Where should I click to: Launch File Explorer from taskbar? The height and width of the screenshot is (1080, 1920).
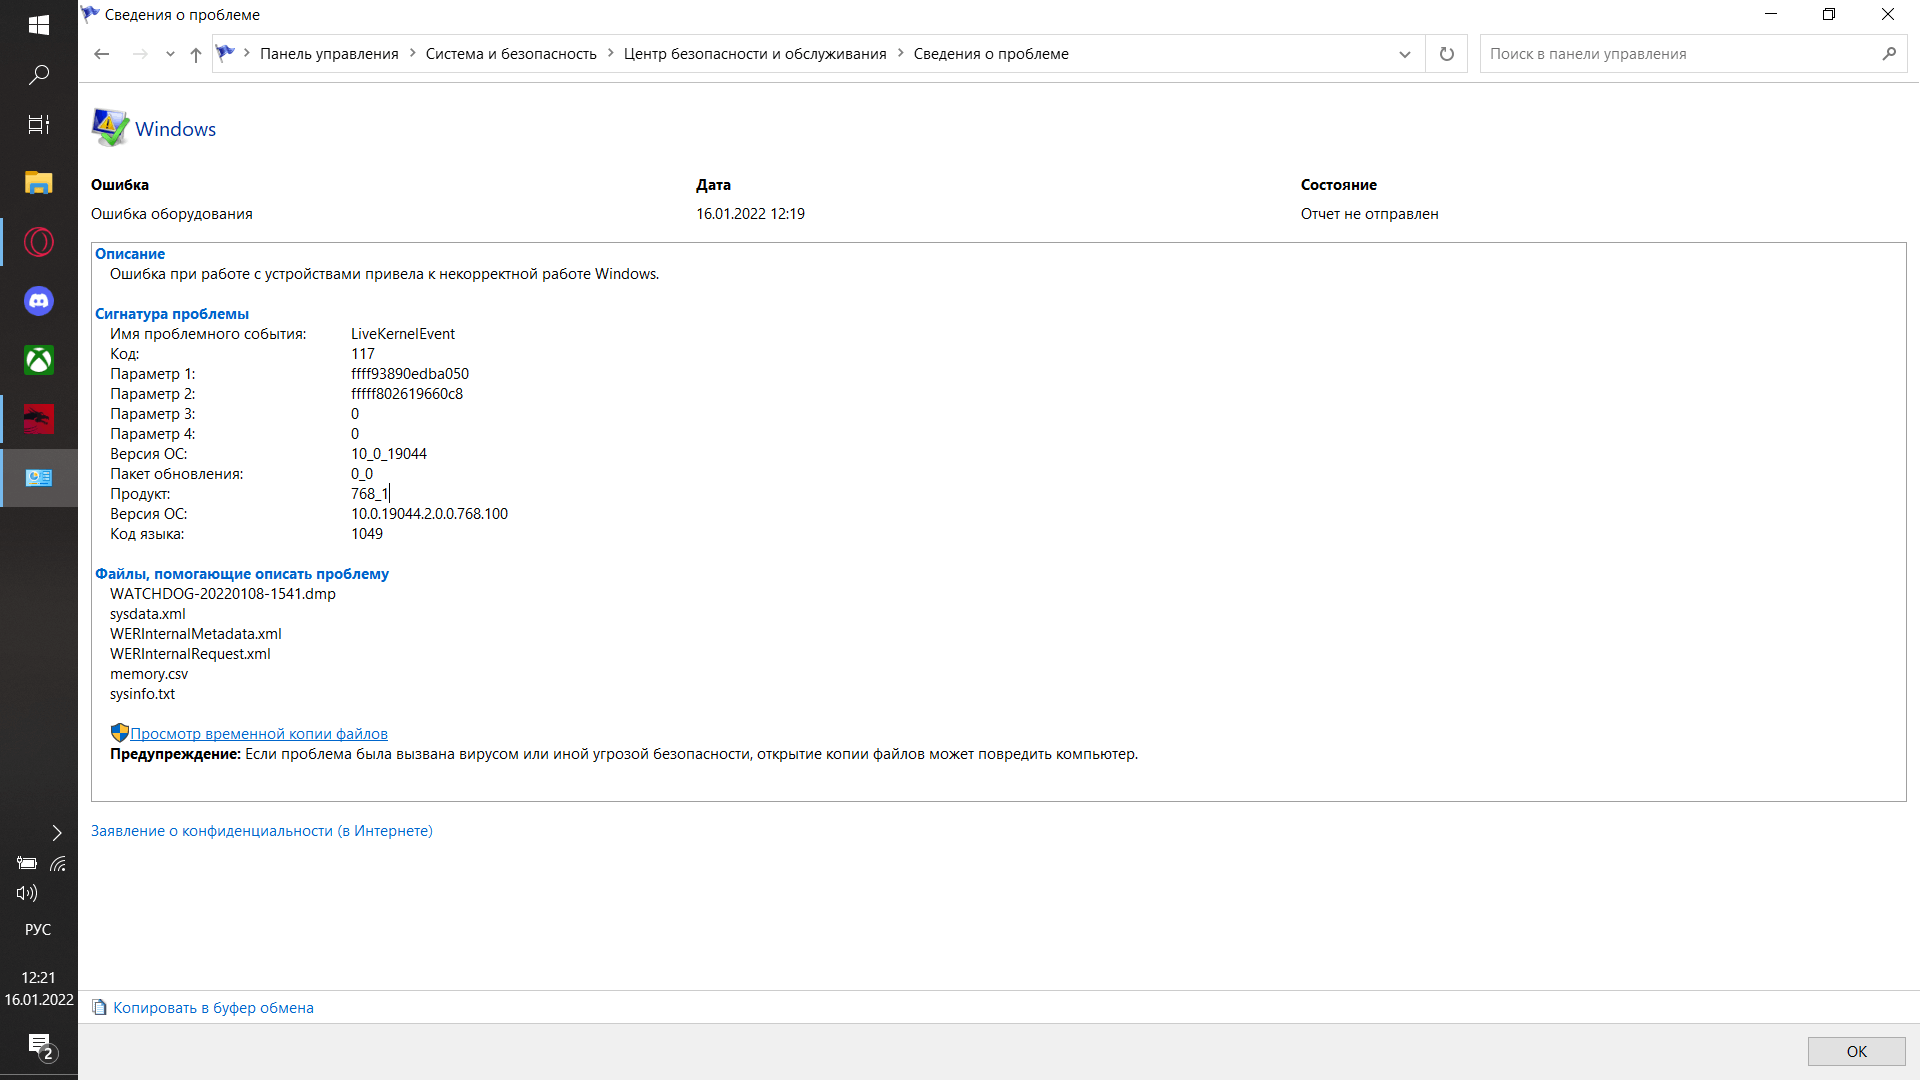coord(39,183)
